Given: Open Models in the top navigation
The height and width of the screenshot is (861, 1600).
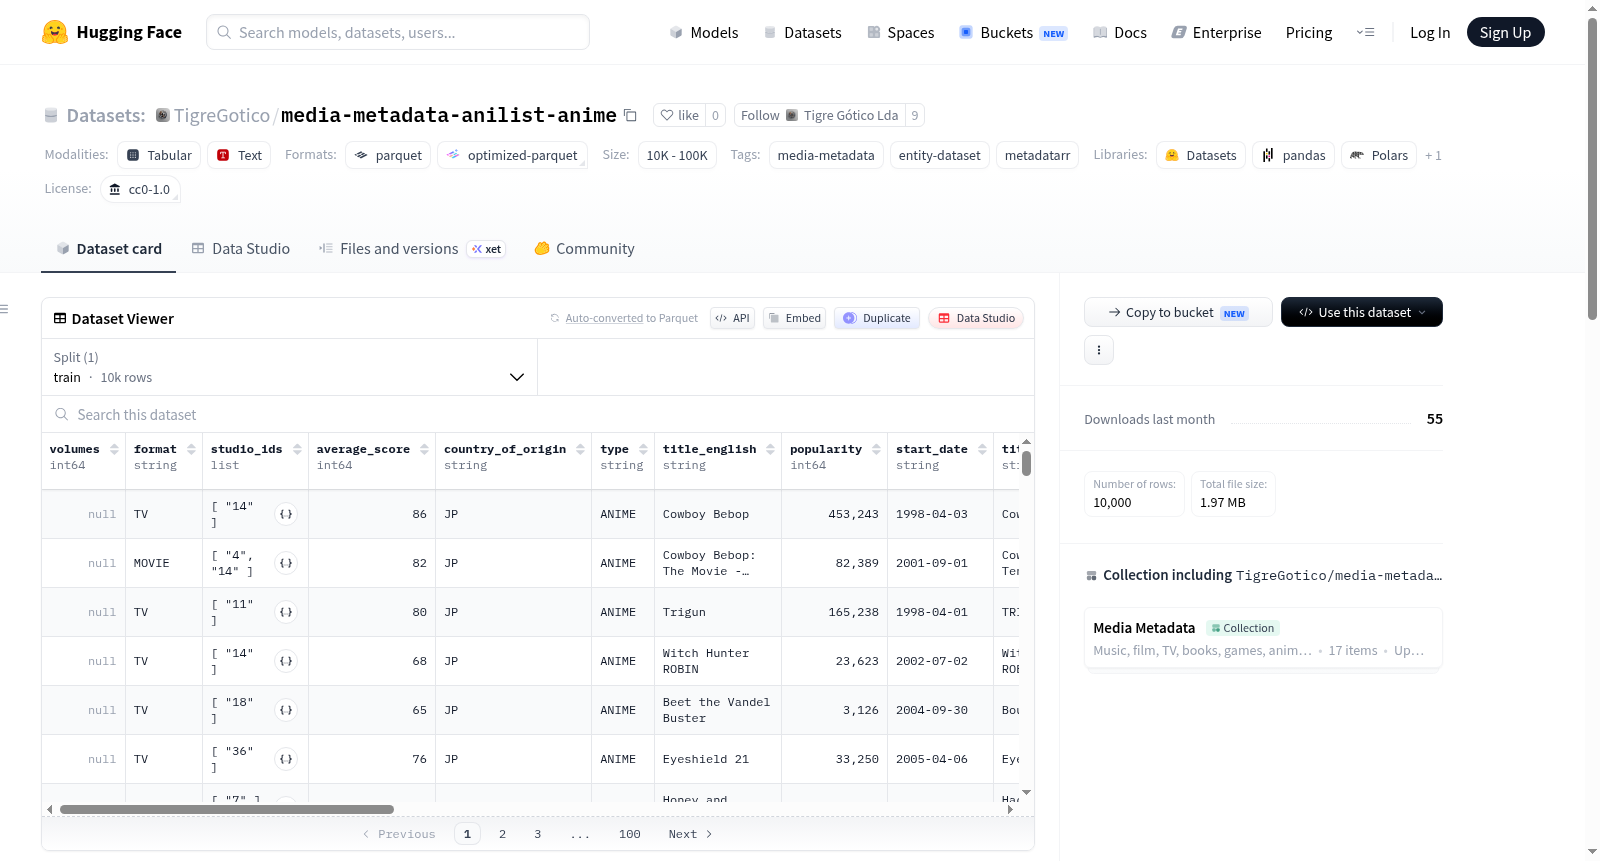Looking at the screenshot, I should click(704, 32).
